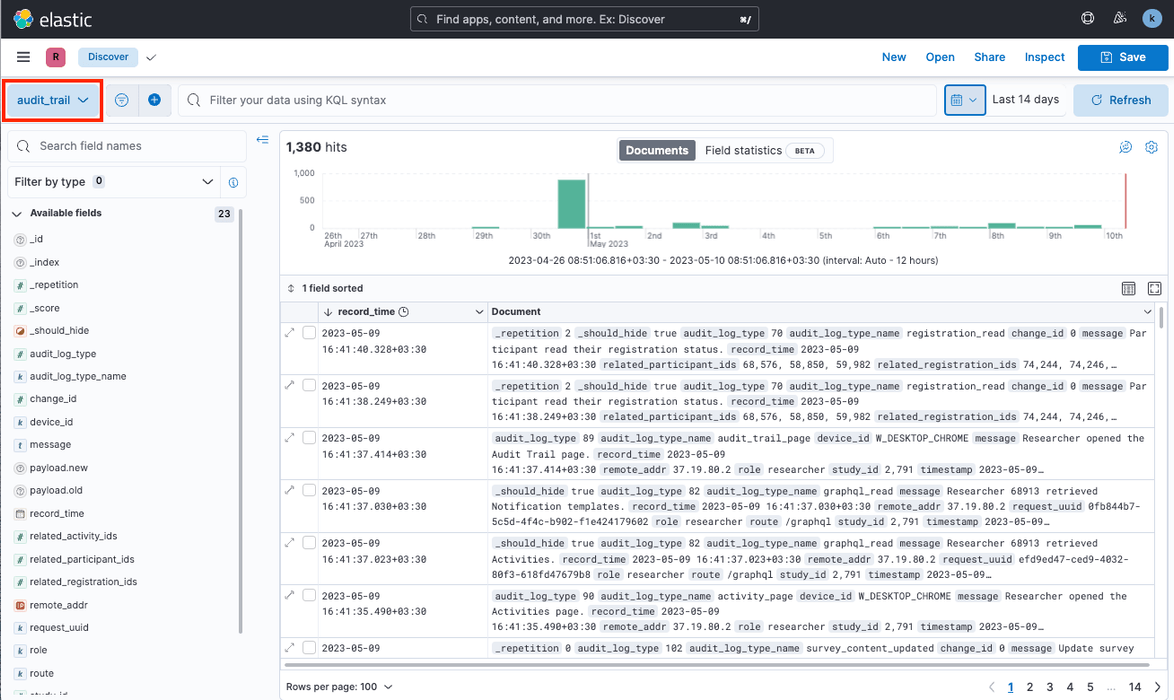
Task: Click the Save button
Action: pyautogui.click(x=1122, y=57)
